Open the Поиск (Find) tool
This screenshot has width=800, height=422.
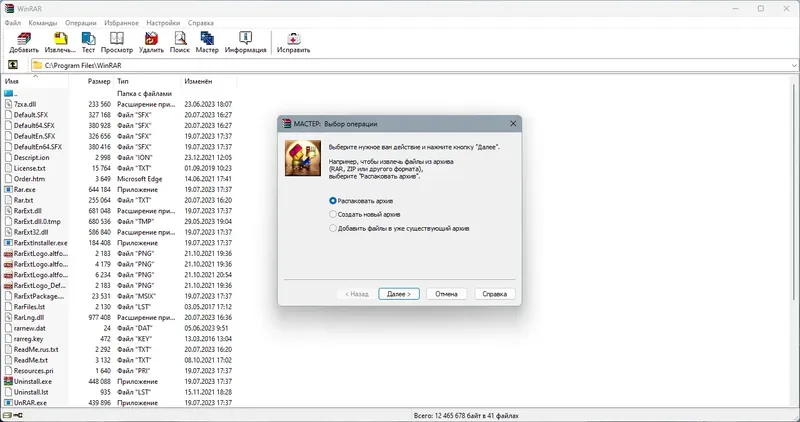coord(180,42)
